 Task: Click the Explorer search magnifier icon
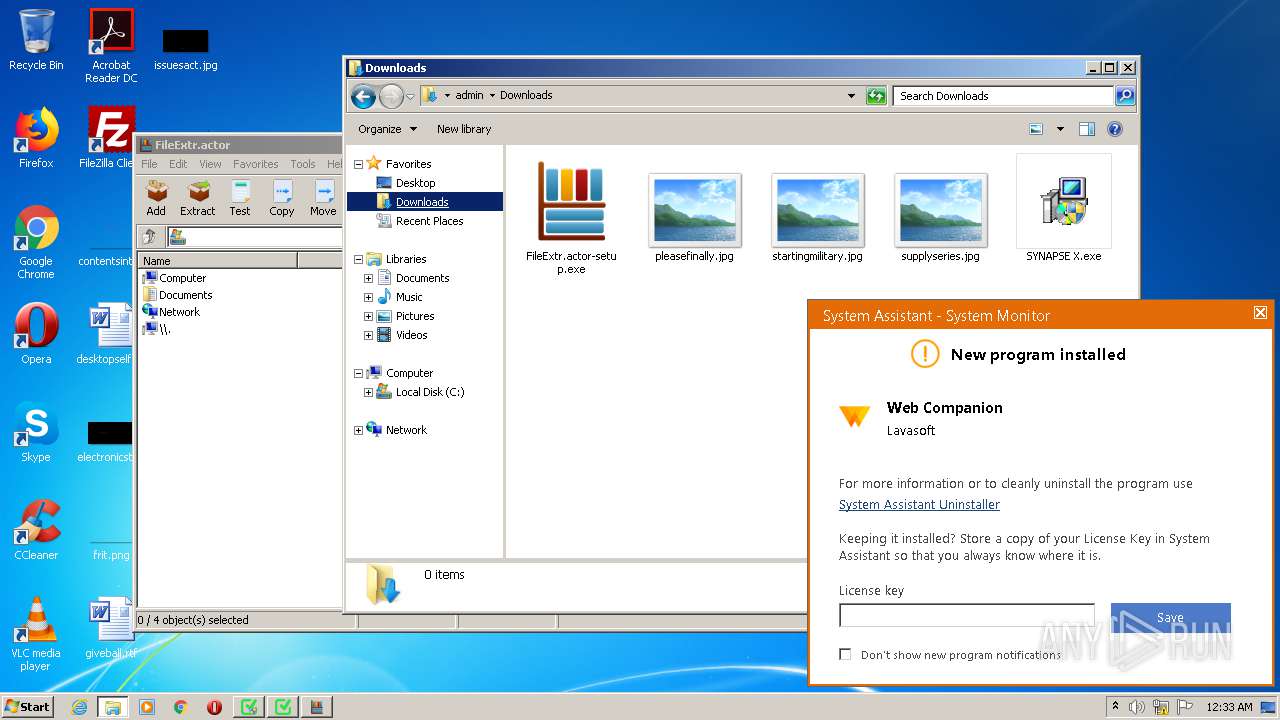coord(1125,96)
